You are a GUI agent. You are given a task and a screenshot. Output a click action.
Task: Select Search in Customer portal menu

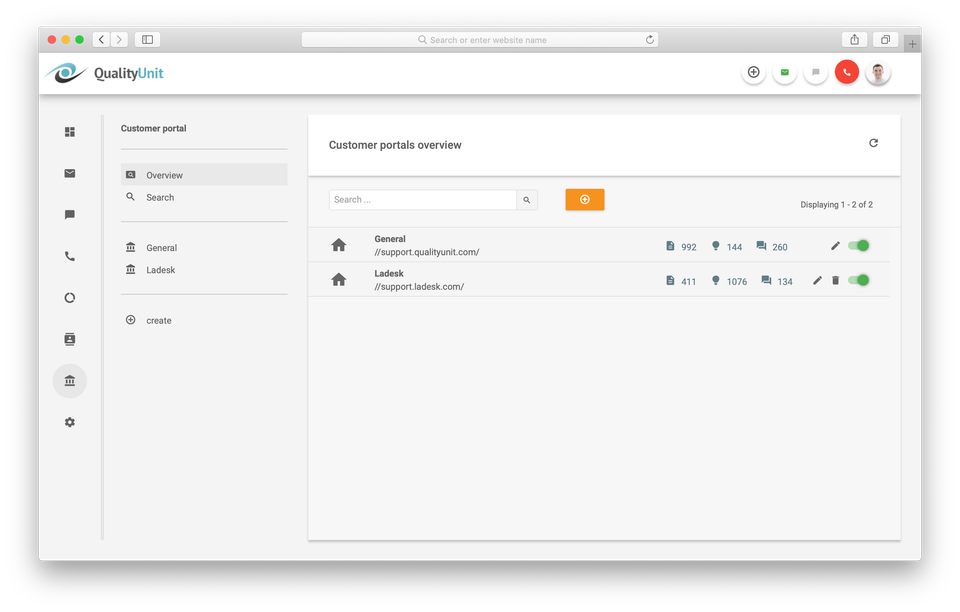click(160, 198)
